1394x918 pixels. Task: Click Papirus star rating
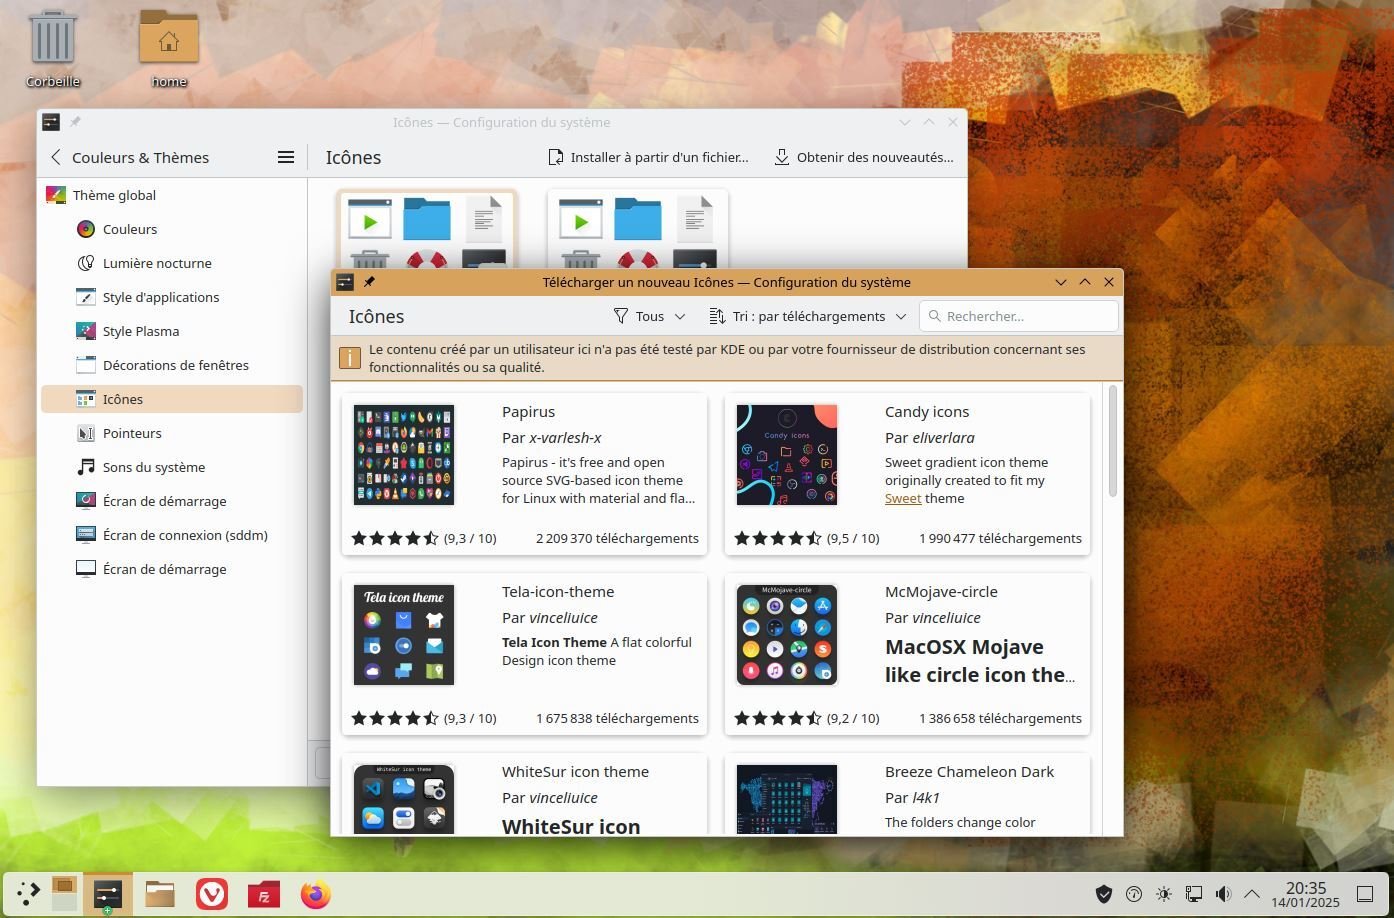[x=395, y=538]
